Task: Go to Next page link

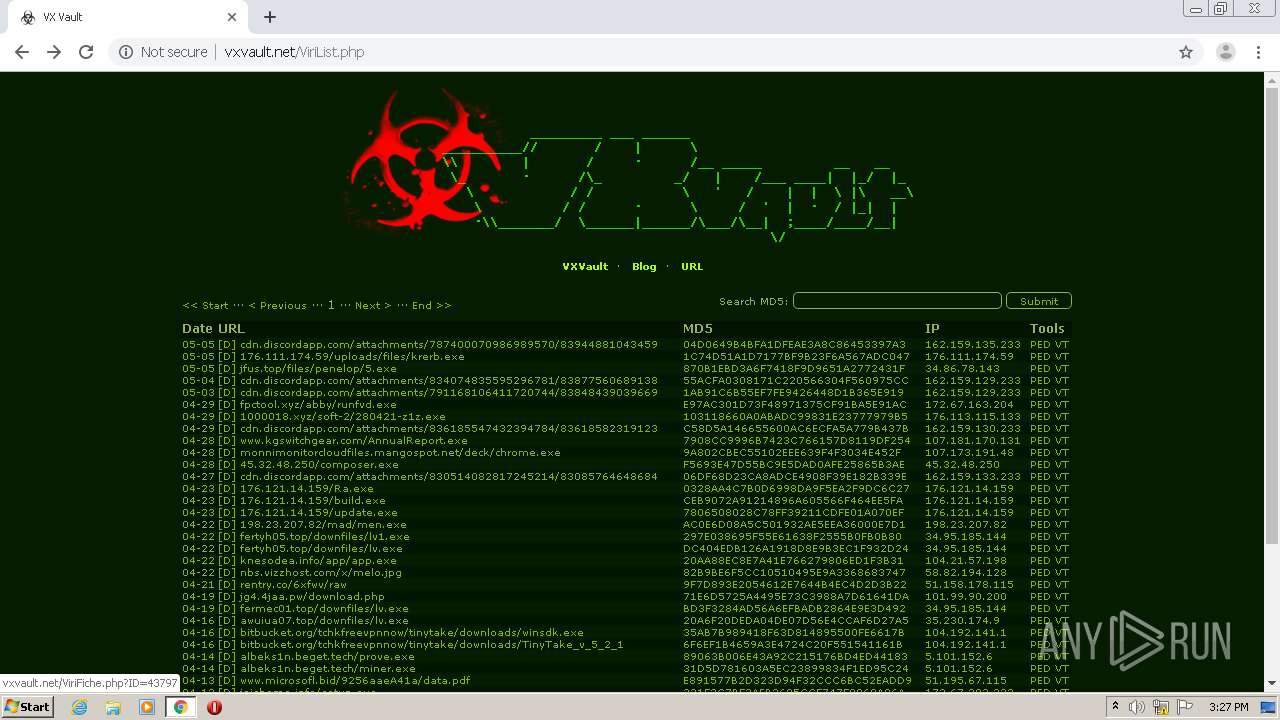Action: point(373,306)
